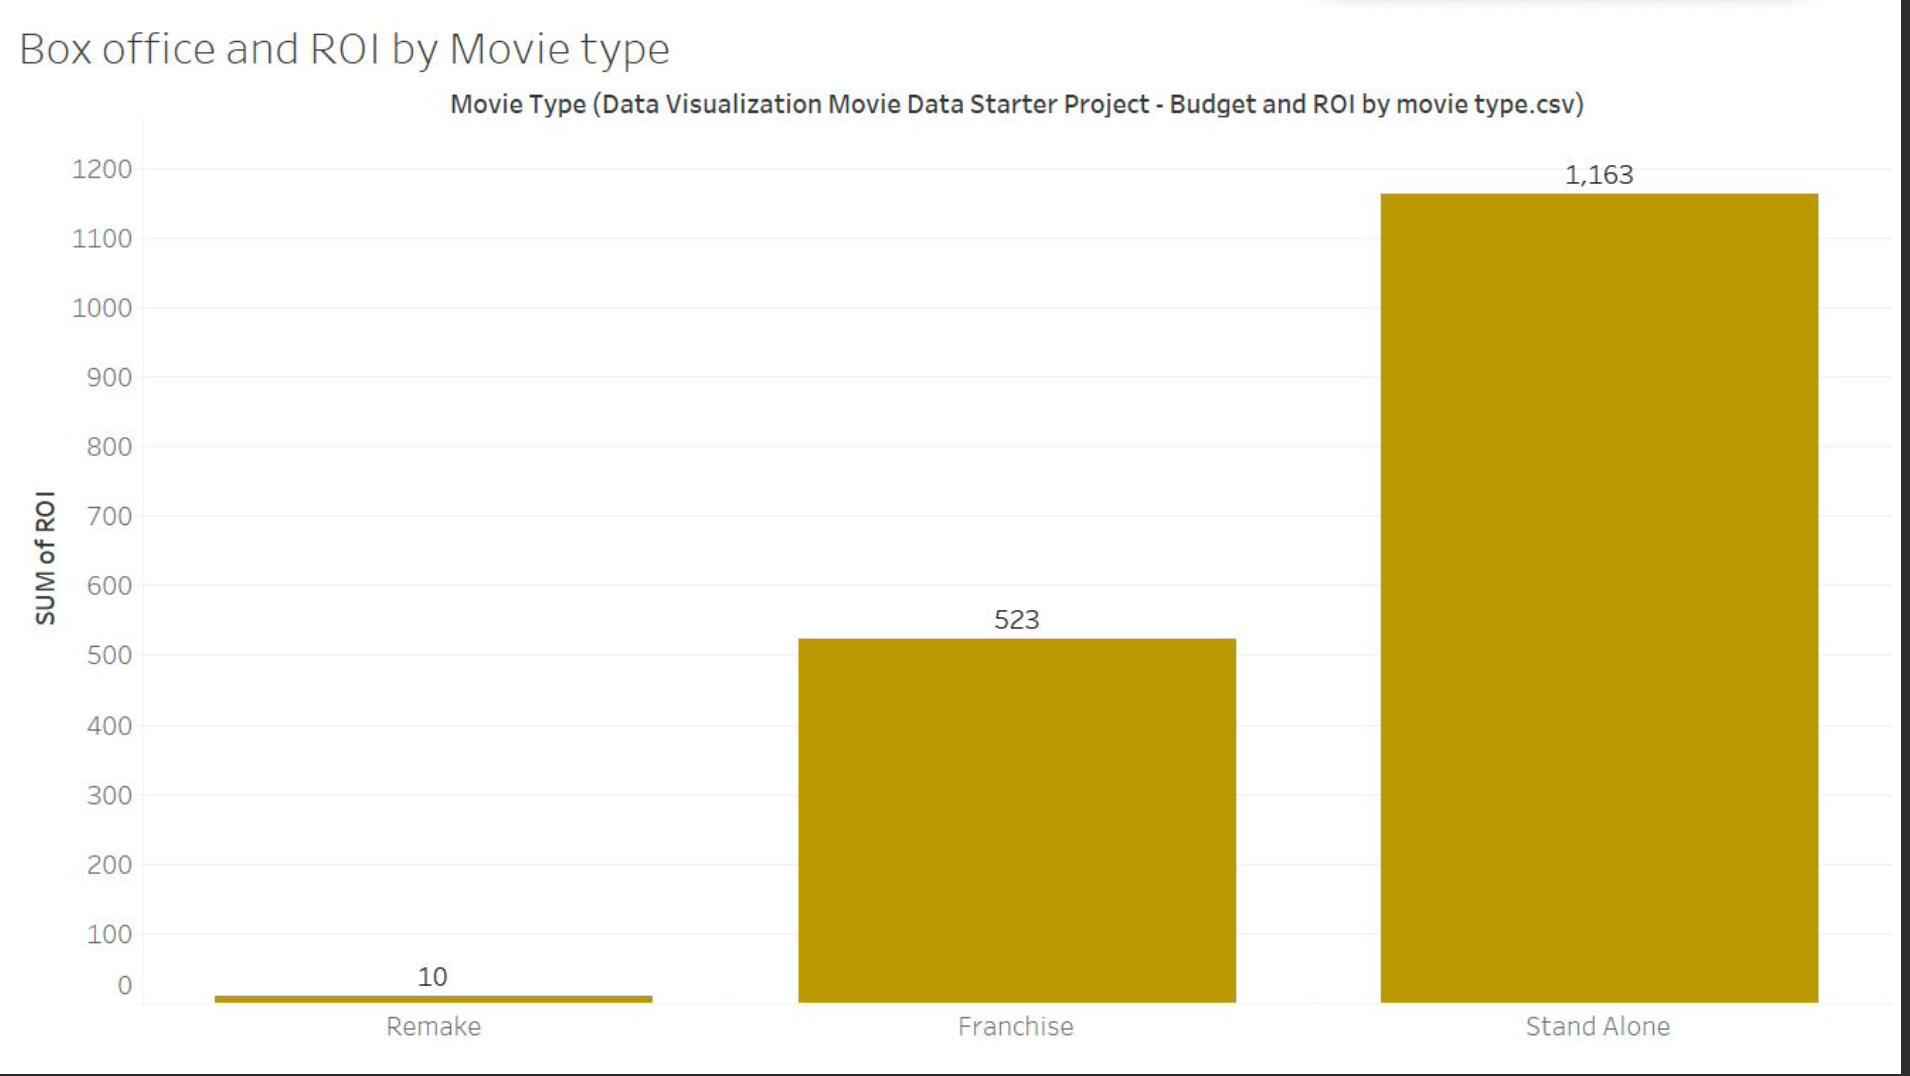Select the 10 label above Remake
Screen dimensions: 1910x1076
(x=432, y=977)
